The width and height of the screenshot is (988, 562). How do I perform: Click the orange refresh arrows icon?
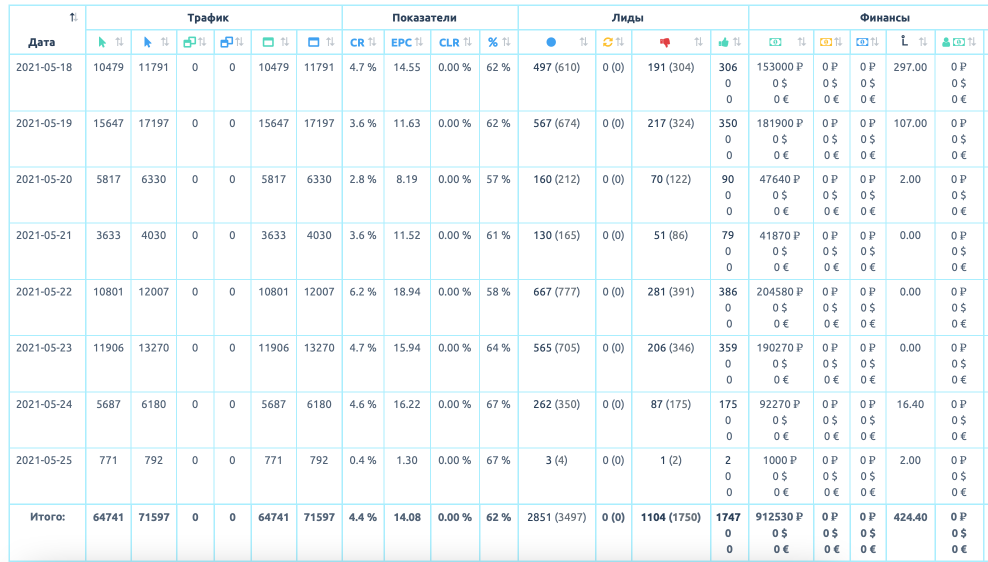coord(607,42)
